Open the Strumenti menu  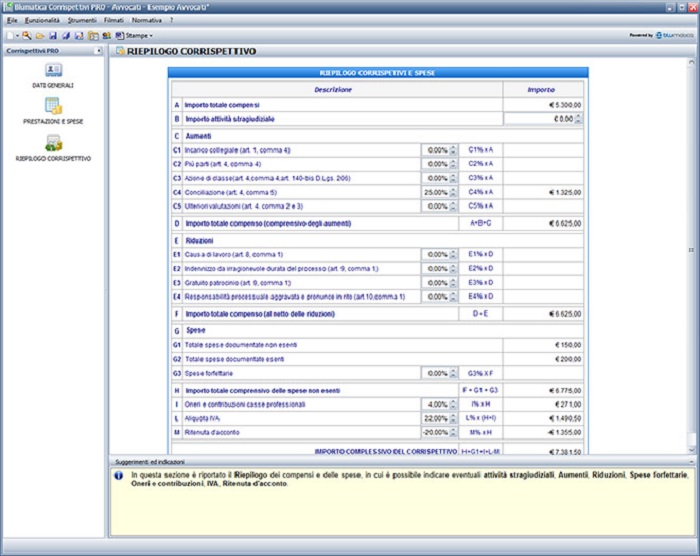click(x=82, y=19)
